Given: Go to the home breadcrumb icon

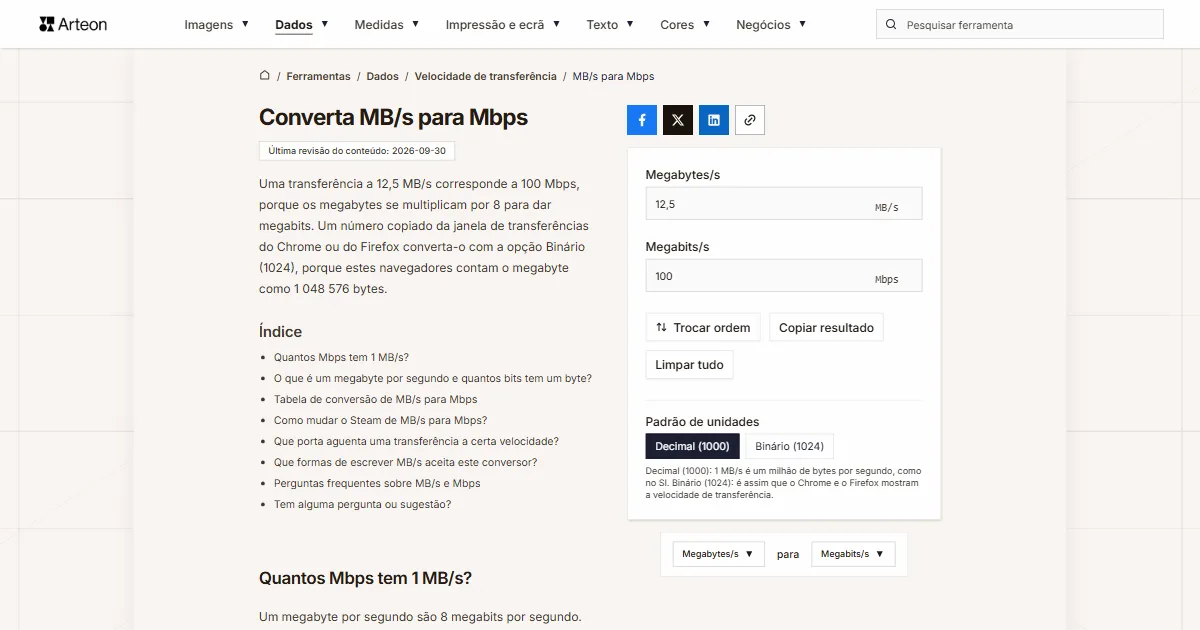Looking at the screenshot, I should tap(265, 75).
